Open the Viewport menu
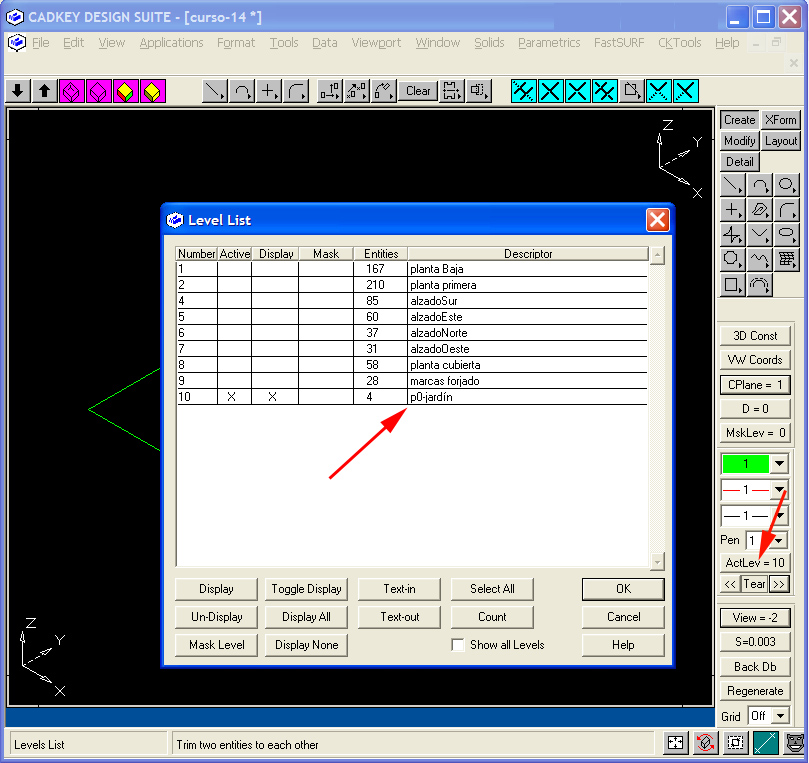809x763 pixels. [x=376, y=43]
